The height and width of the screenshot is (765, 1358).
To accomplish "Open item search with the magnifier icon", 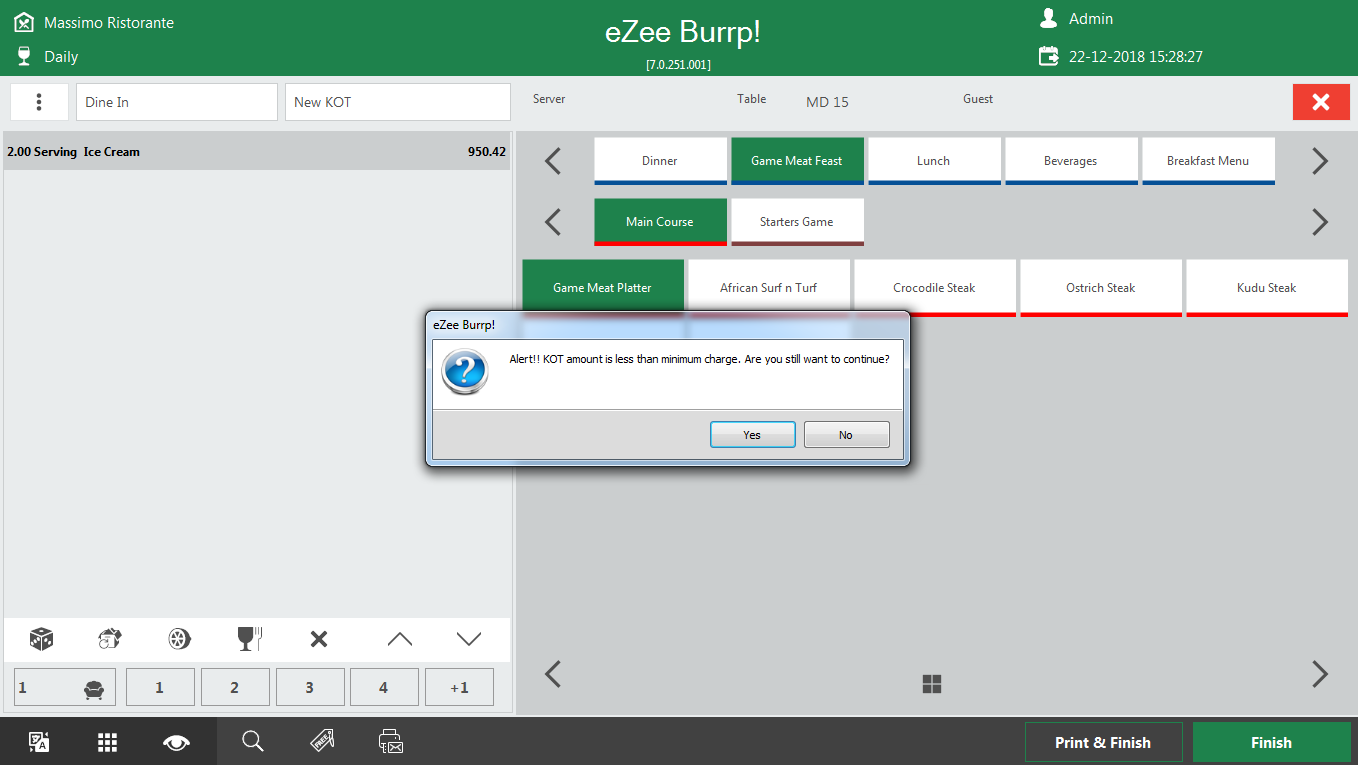I will [x=253, y=741].
